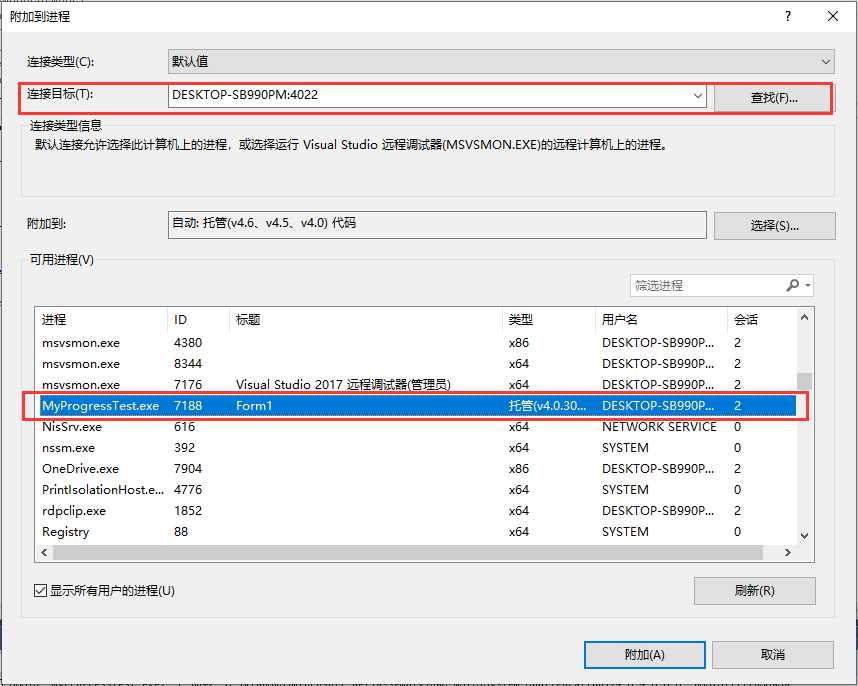Click the 附加(A) attach button

pos(645,655)
